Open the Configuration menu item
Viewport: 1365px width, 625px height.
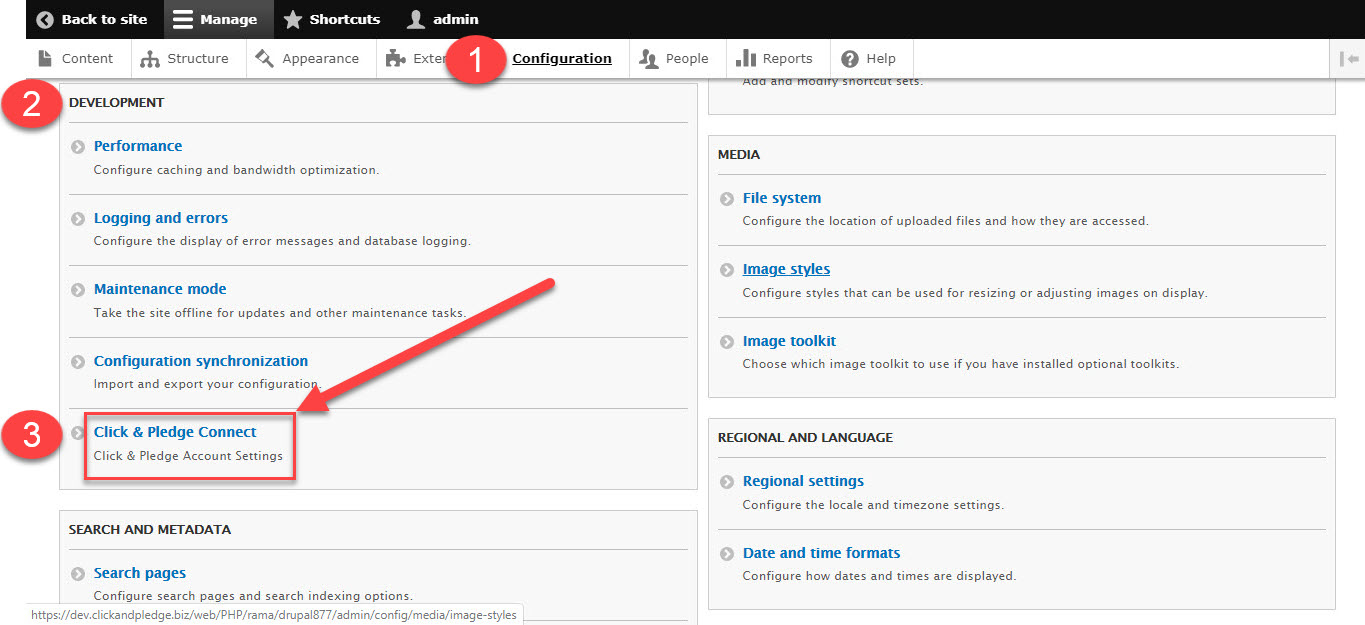coord(562,58)
